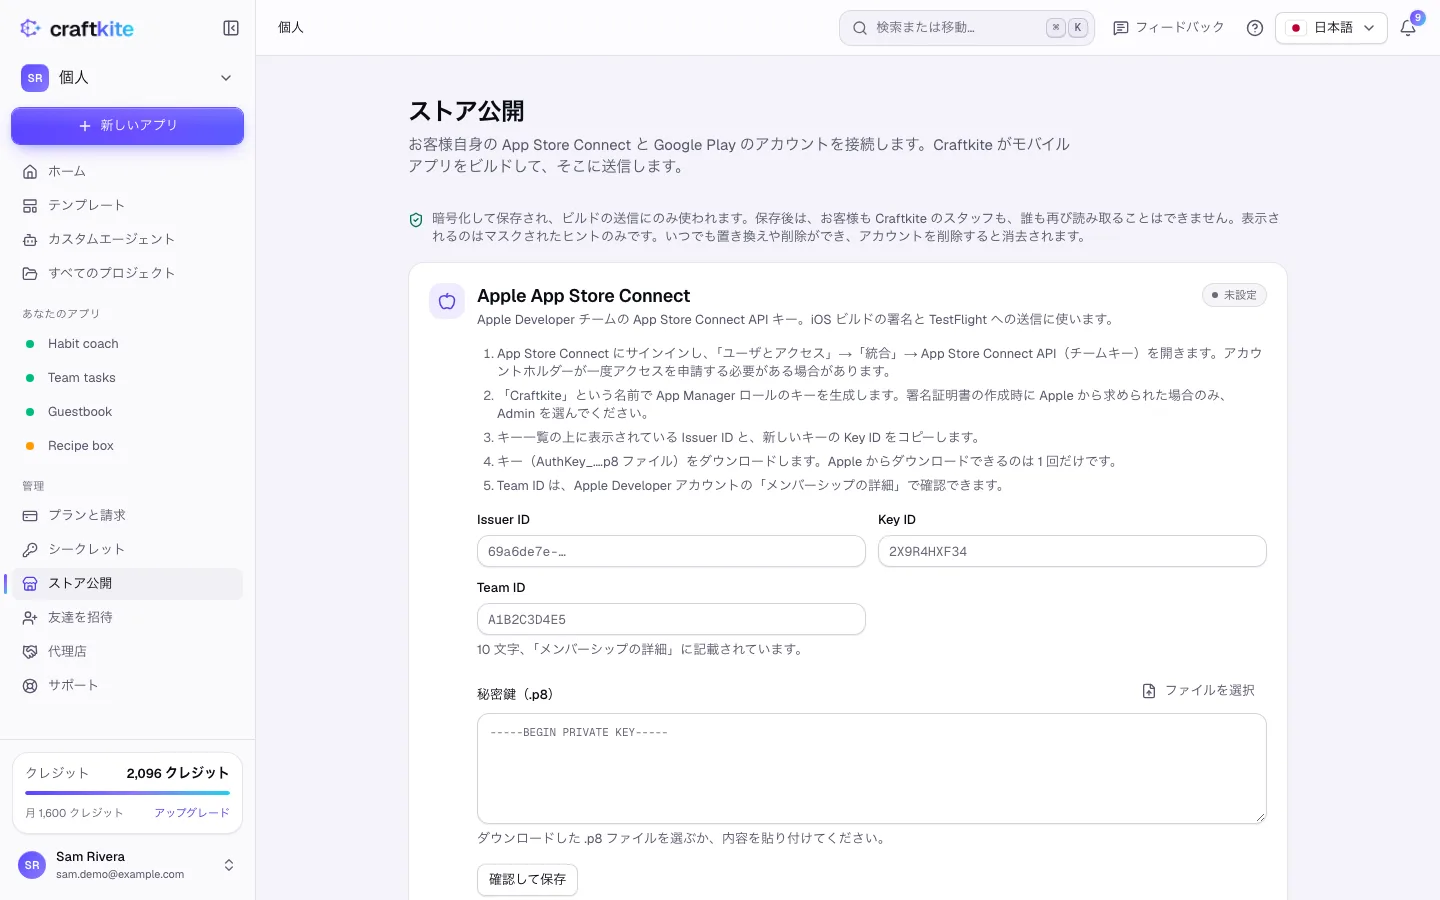This screenshot has height=900, width=1440.
Task: Click the search magnifier icon
Action: 860,28
